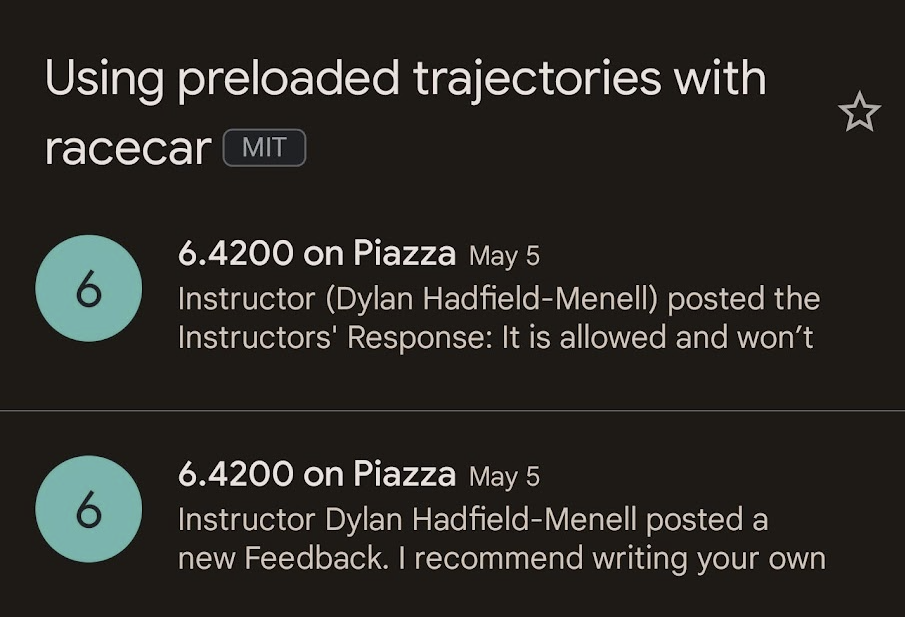Tap "Piazza" in the first sender name
905x617 pixels.
coord(405,254)
